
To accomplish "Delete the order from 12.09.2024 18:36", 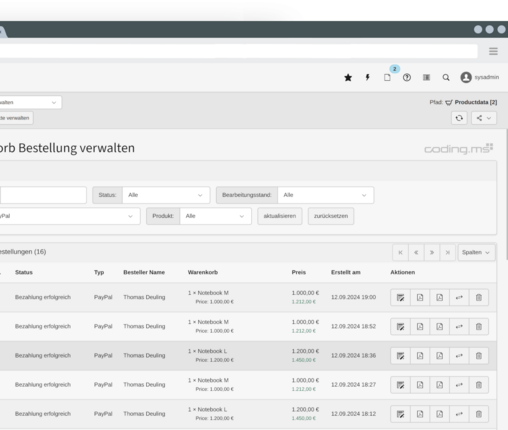I will [479, 356].
